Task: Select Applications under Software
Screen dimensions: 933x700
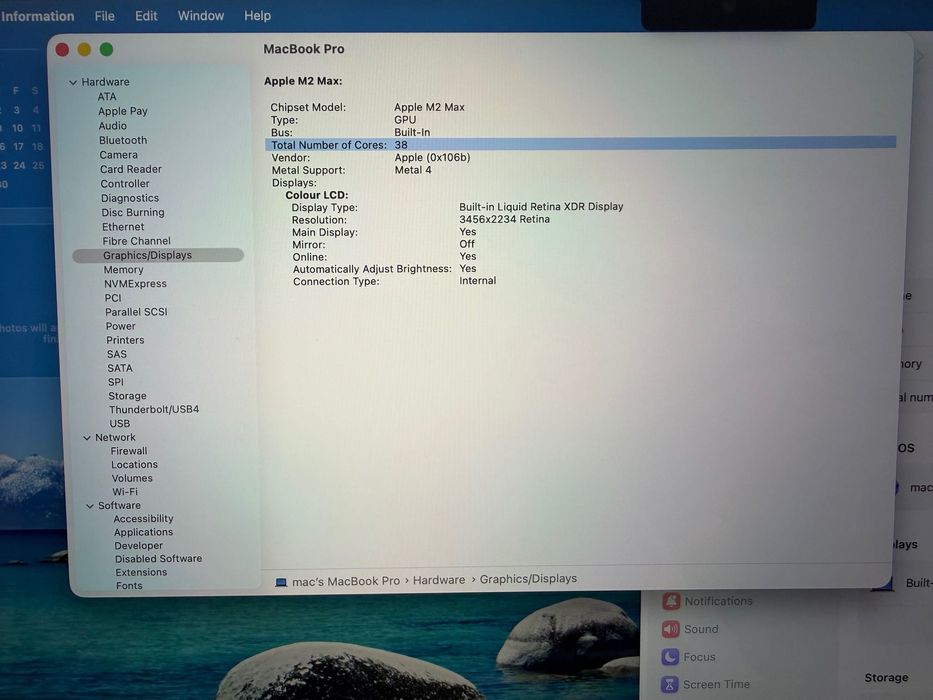Action: point(143,533)
